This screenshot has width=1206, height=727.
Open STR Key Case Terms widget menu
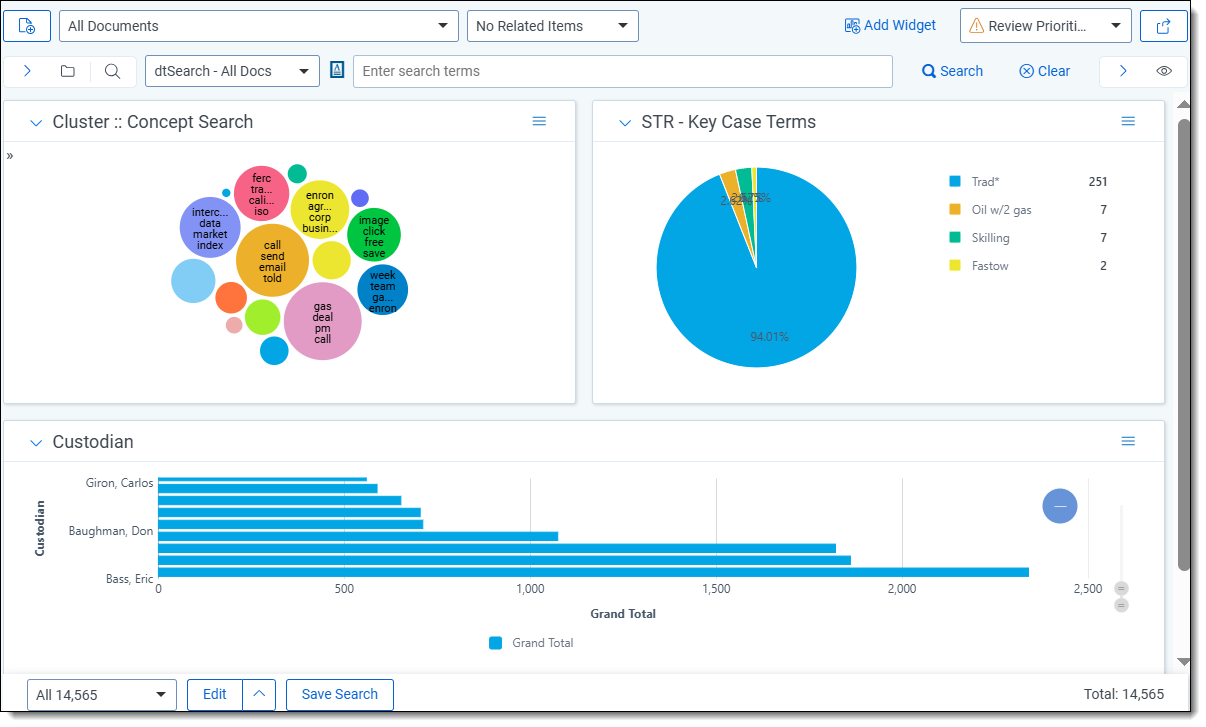(1128, 121)
